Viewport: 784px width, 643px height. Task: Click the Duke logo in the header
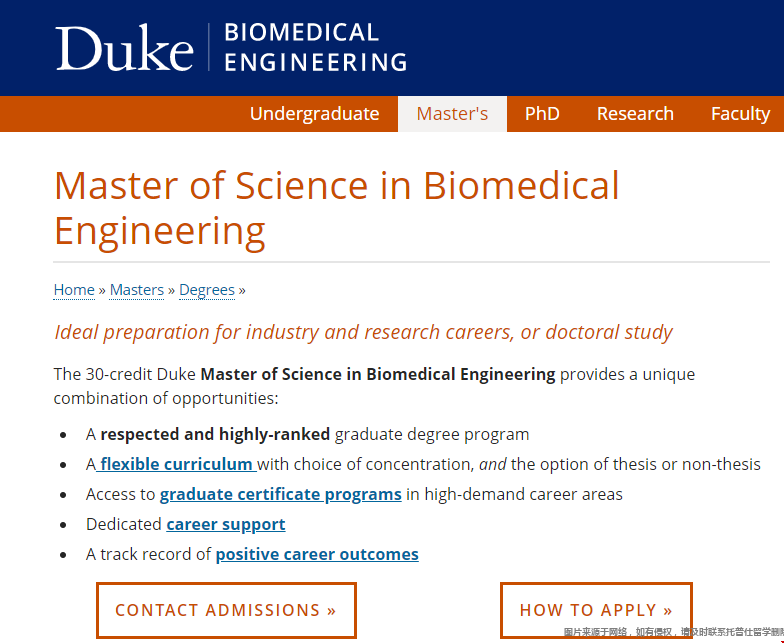(124, 48)
